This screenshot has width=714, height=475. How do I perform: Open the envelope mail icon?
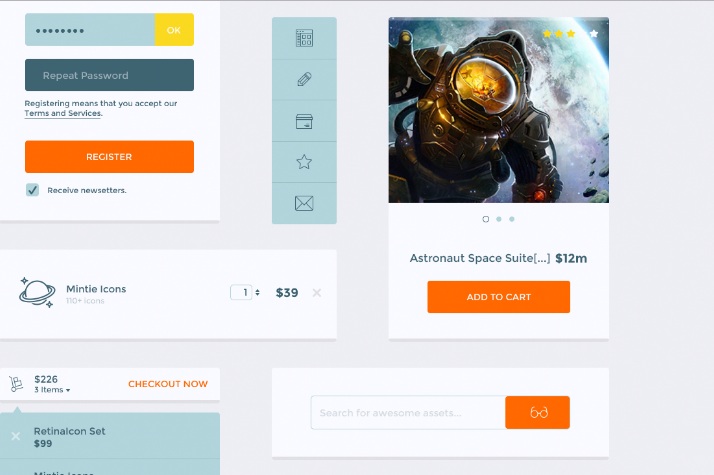[304, 203]
